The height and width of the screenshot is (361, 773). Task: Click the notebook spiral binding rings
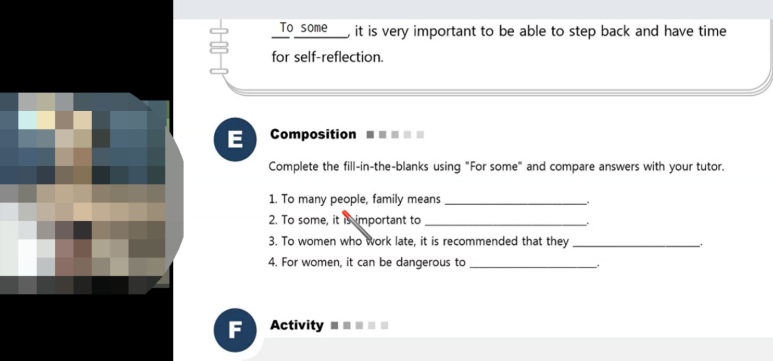[x=219, y=47]
